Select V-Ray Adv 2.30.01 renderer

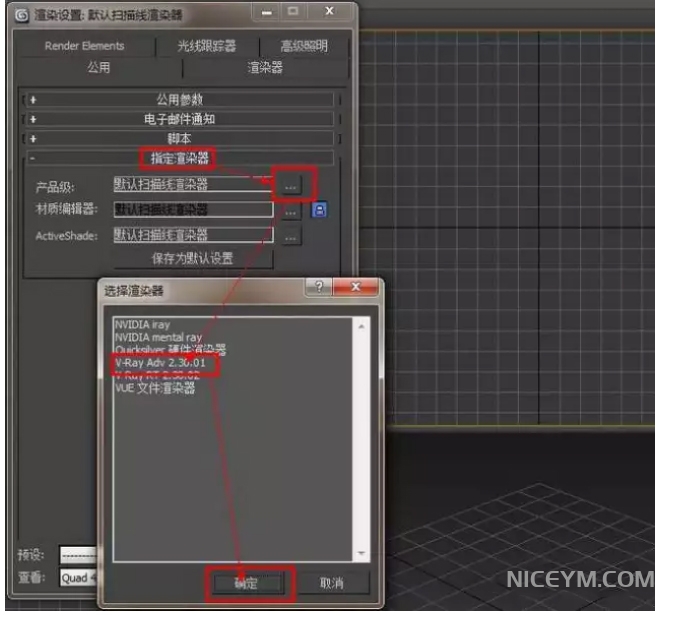pos(160,363)
